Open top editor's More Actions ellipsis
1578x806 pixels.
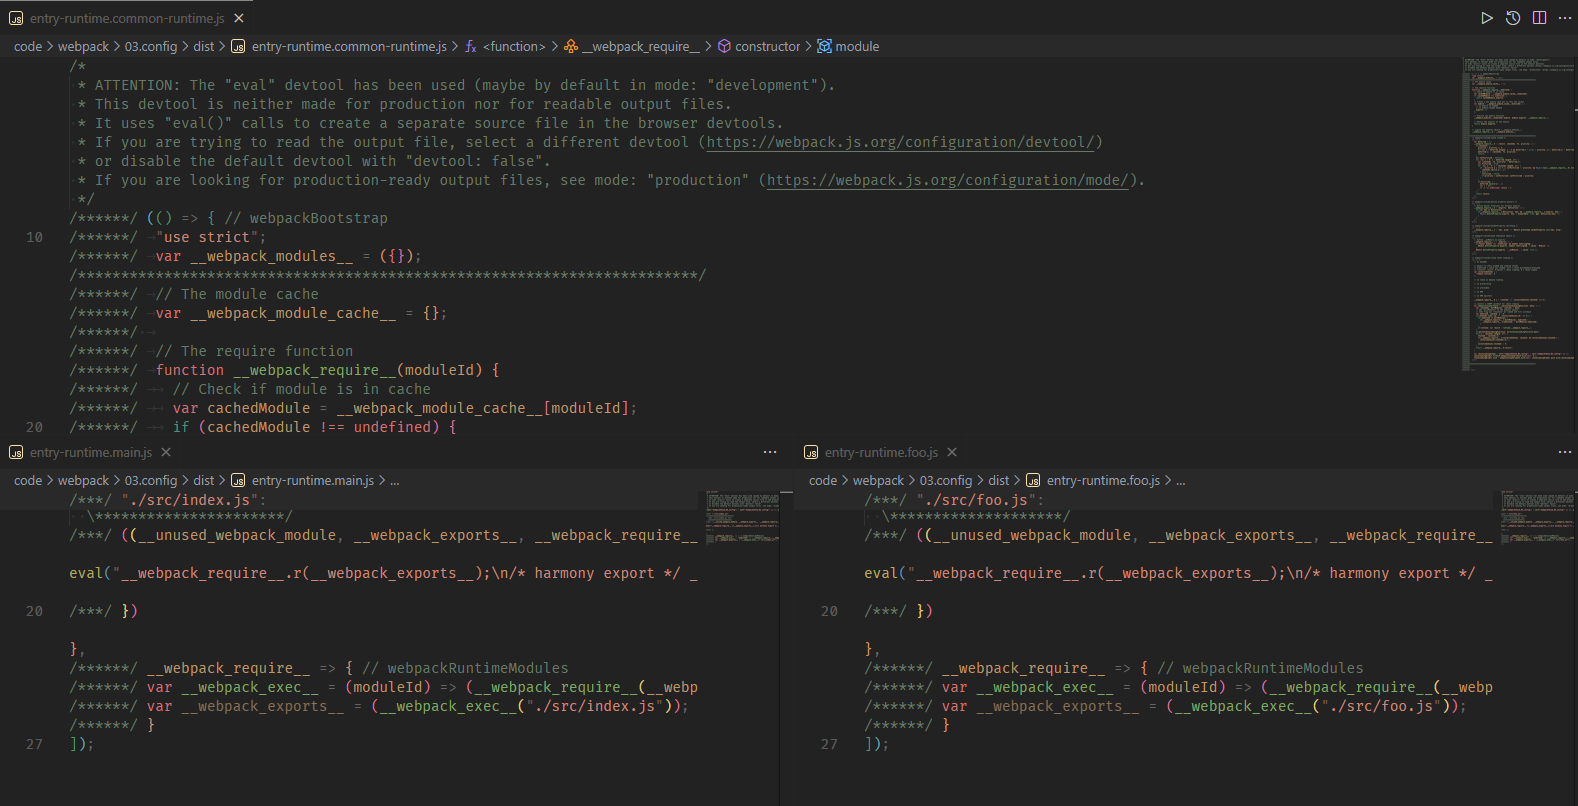(1565, 18)
